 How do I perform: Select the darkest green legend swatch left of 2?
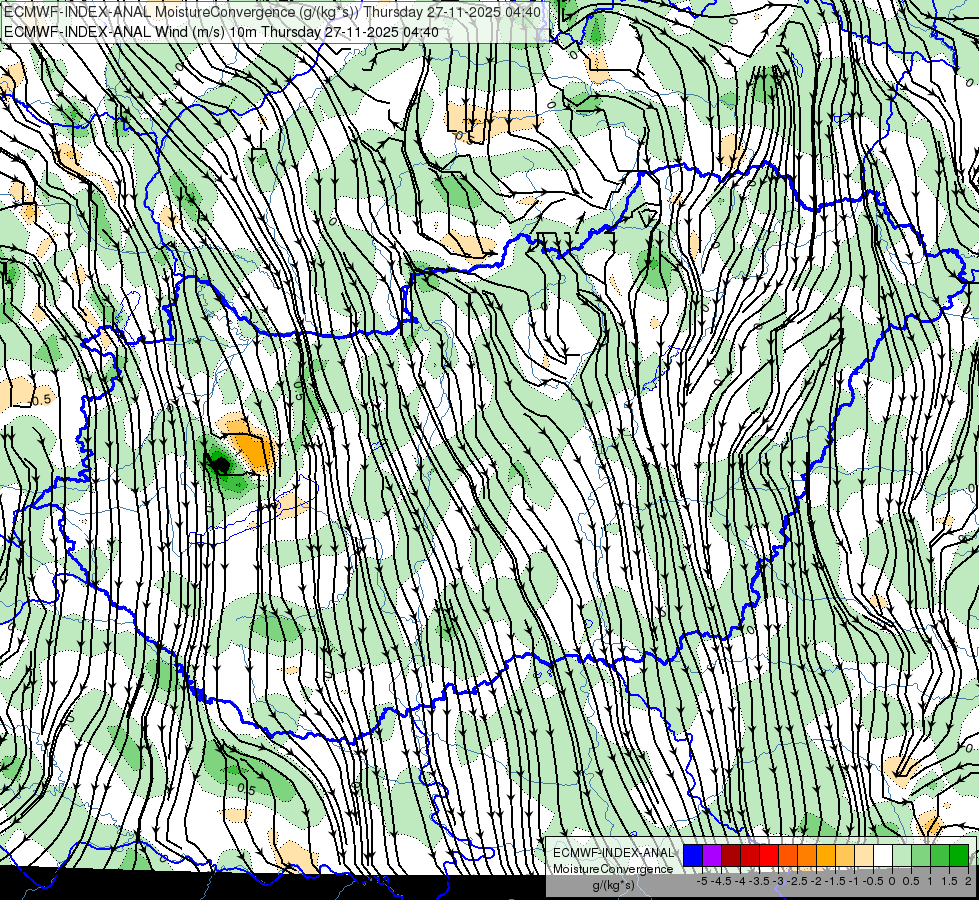click(959, 855)
